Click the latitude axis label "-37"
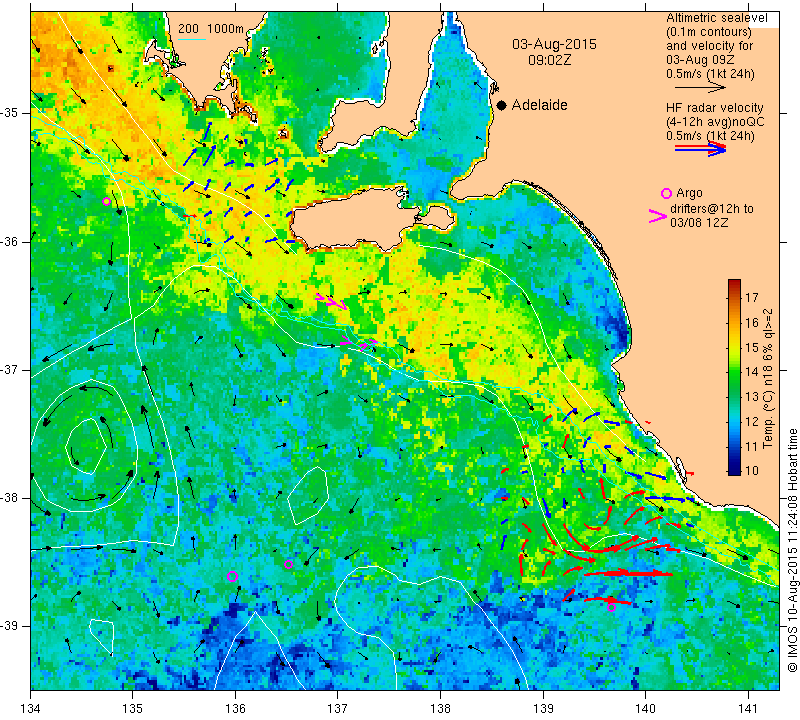 (x=10, y=369)
